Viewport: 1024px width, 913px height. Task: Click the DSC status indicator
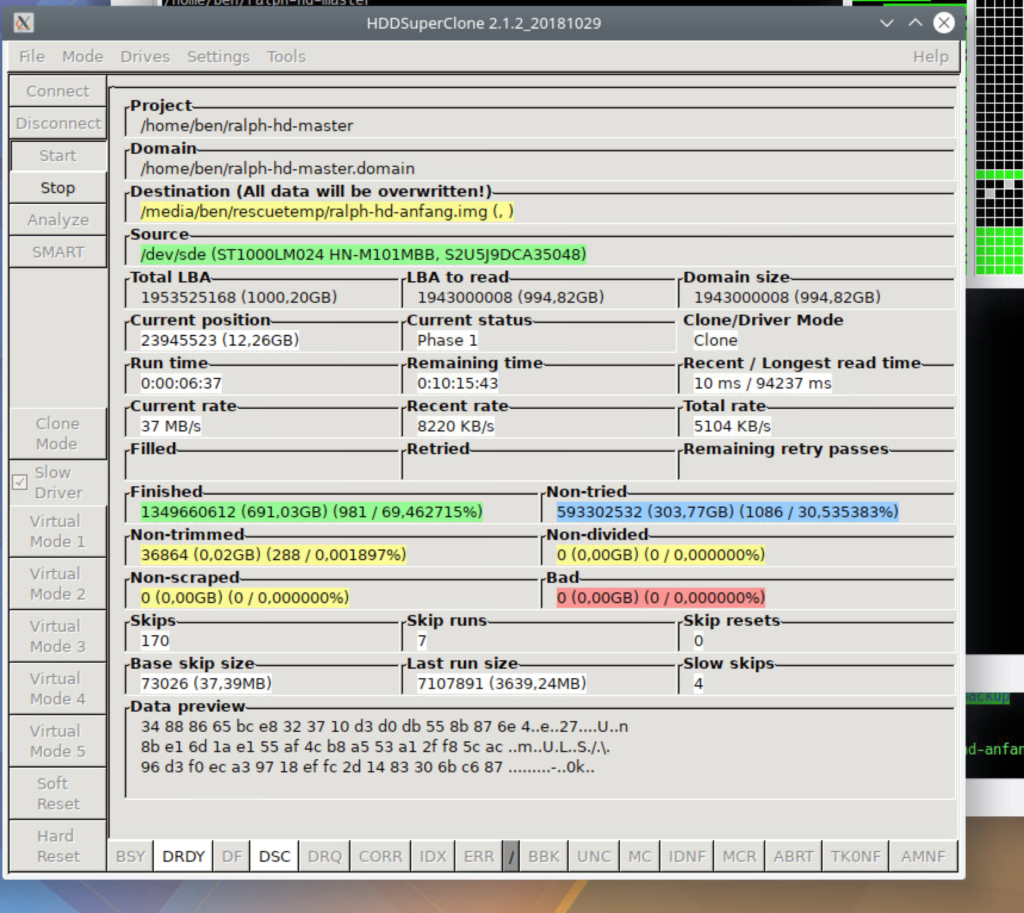(x=274, y=856)
